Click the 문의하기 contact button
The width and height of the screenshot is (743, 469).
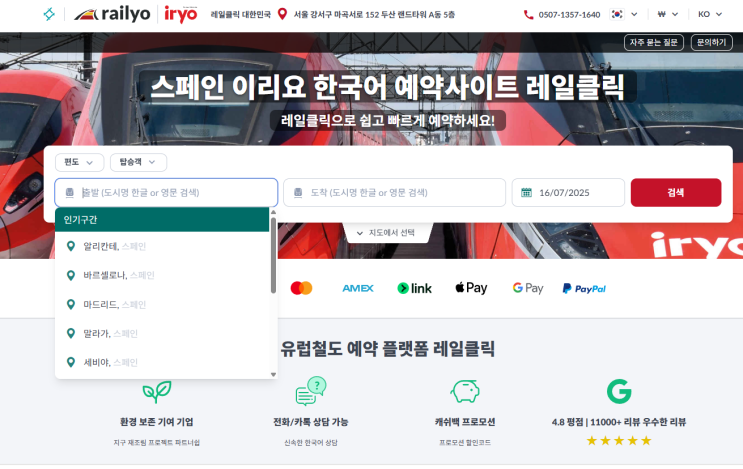point(712,43)
